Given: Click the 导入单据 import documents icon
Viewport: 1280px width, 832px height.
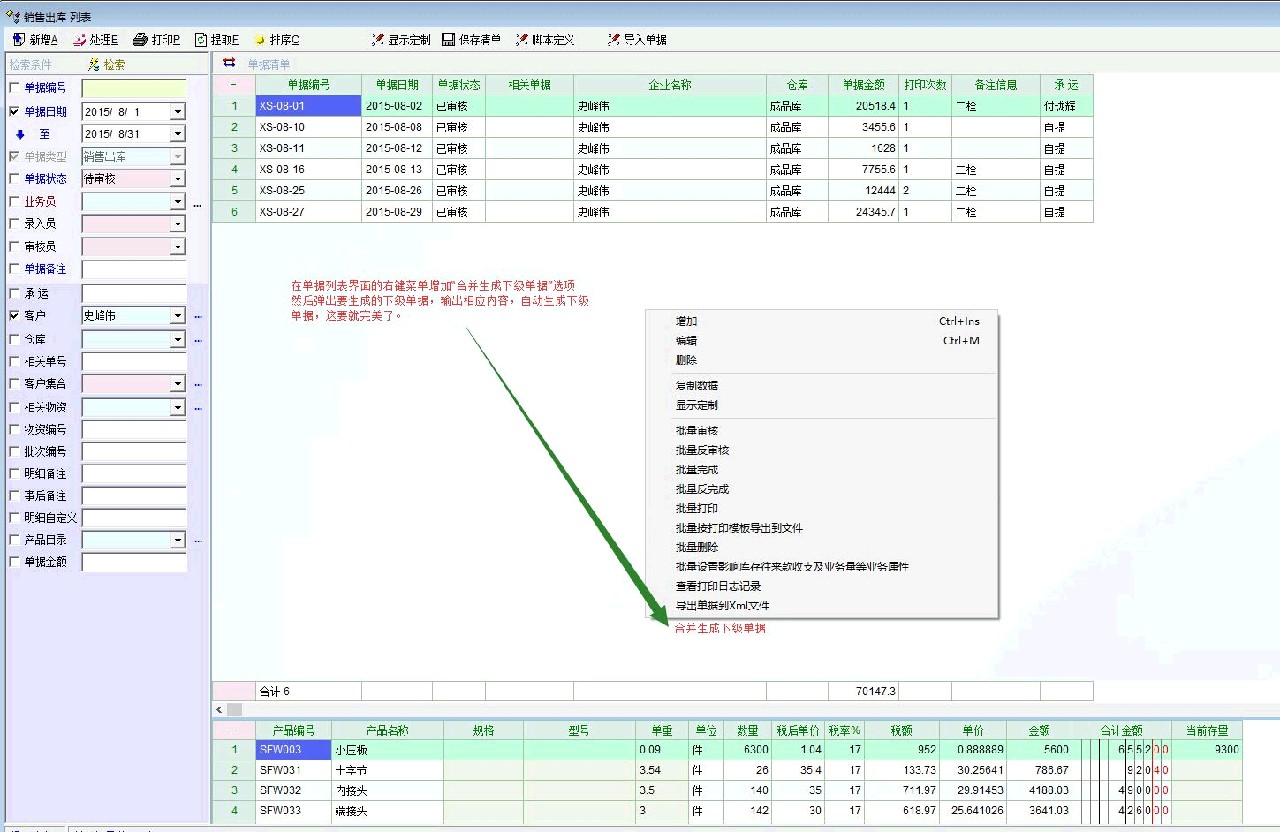Looking at the screenshot, I should pos(614,40).
